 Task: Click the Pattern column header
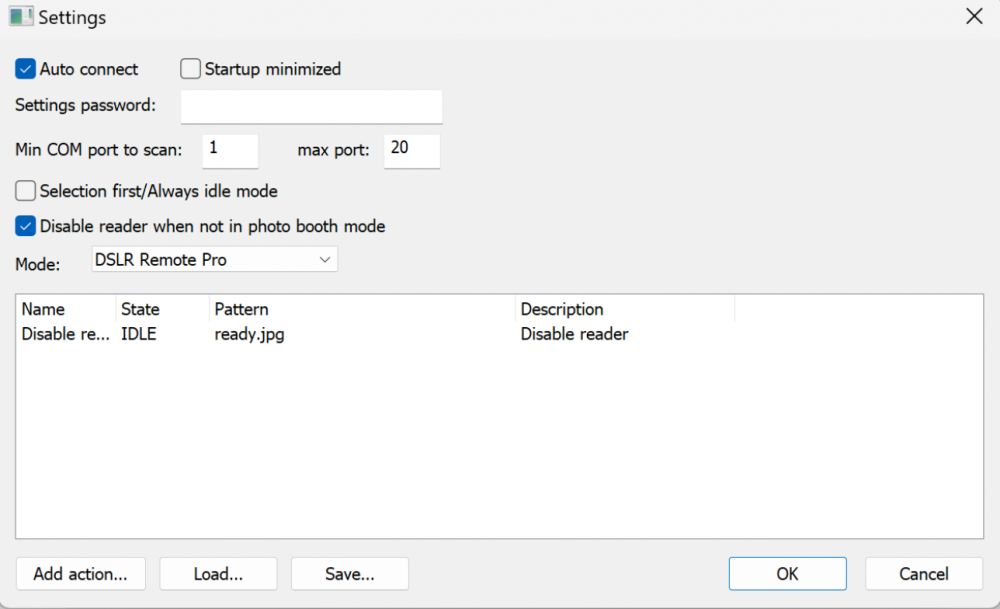coord(362,309)
